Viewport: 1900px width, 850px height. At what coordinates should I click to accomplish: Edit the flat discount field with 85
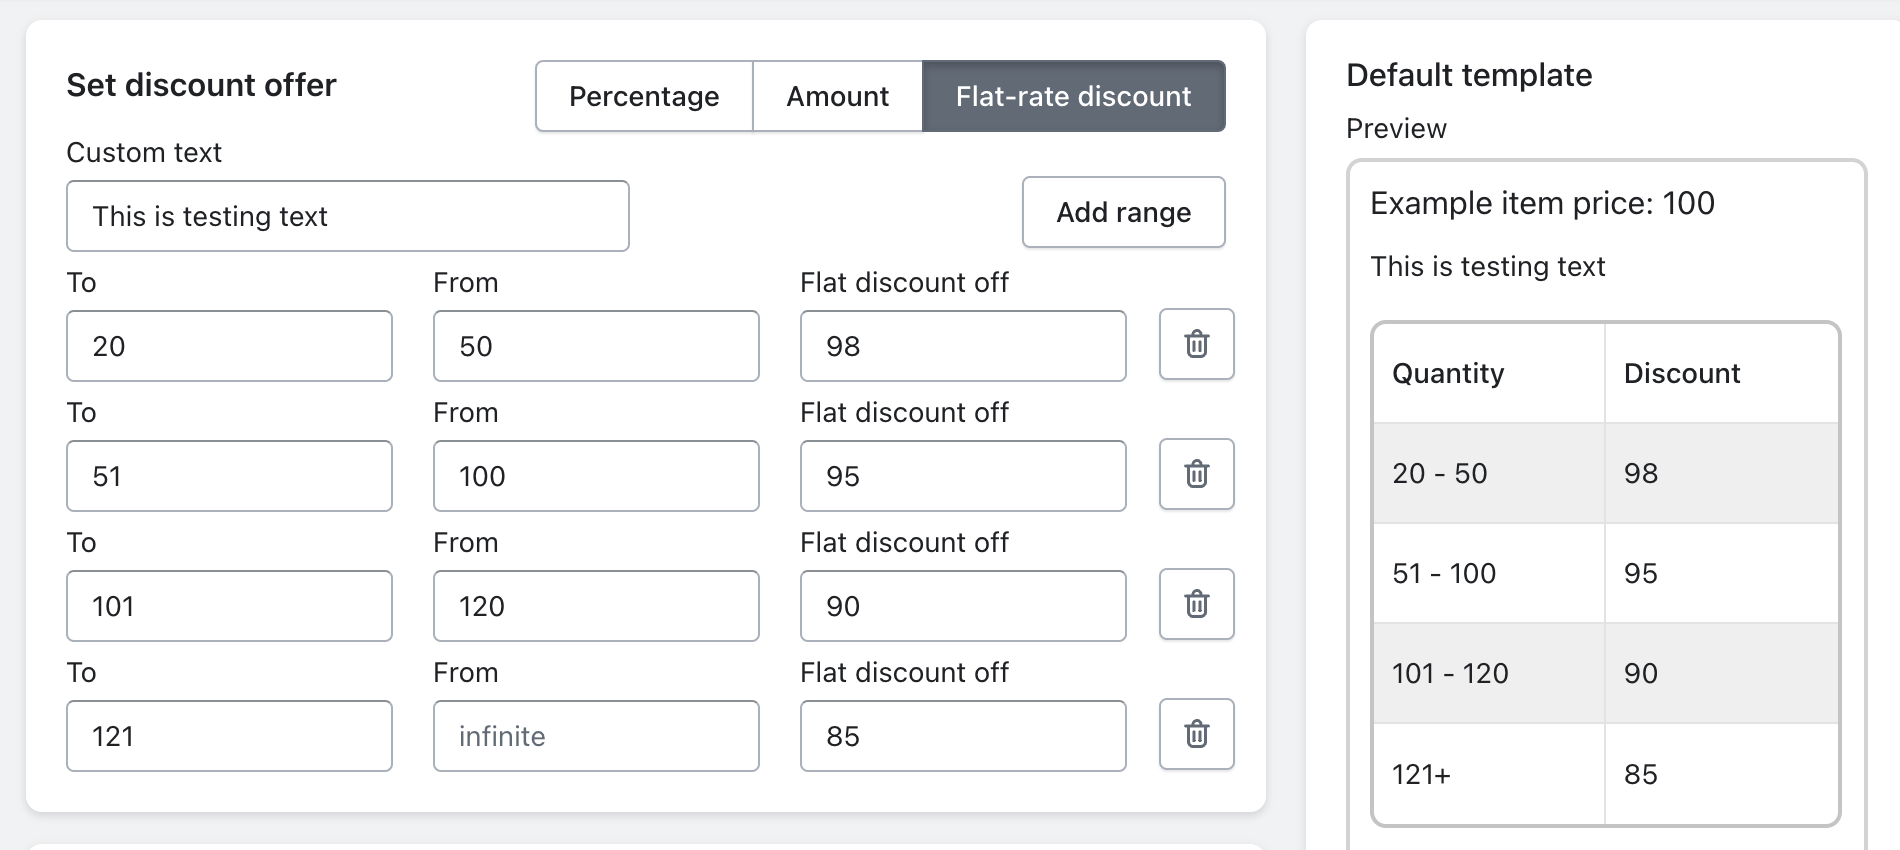(963, 736)
